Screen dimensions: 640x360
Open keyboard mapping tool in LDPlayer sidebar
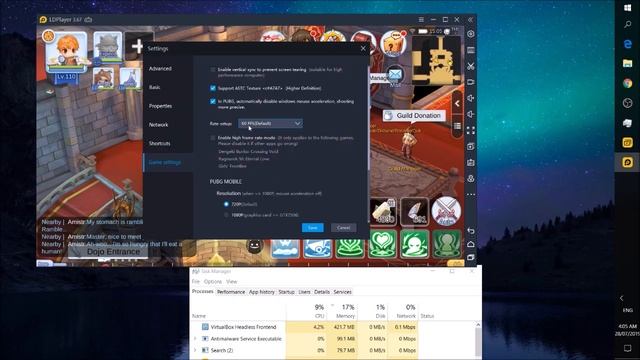pyautogui.click(x=471, y=50)
